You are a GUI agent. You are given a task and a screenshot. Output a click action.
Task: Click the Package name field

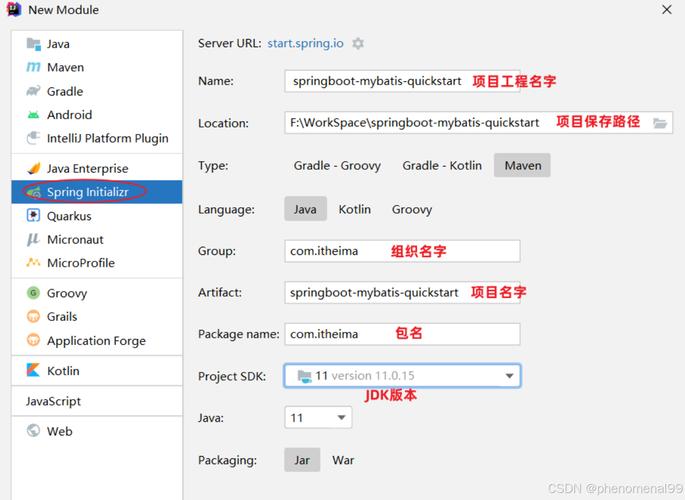pyautogui.click(x=402, y=334)
